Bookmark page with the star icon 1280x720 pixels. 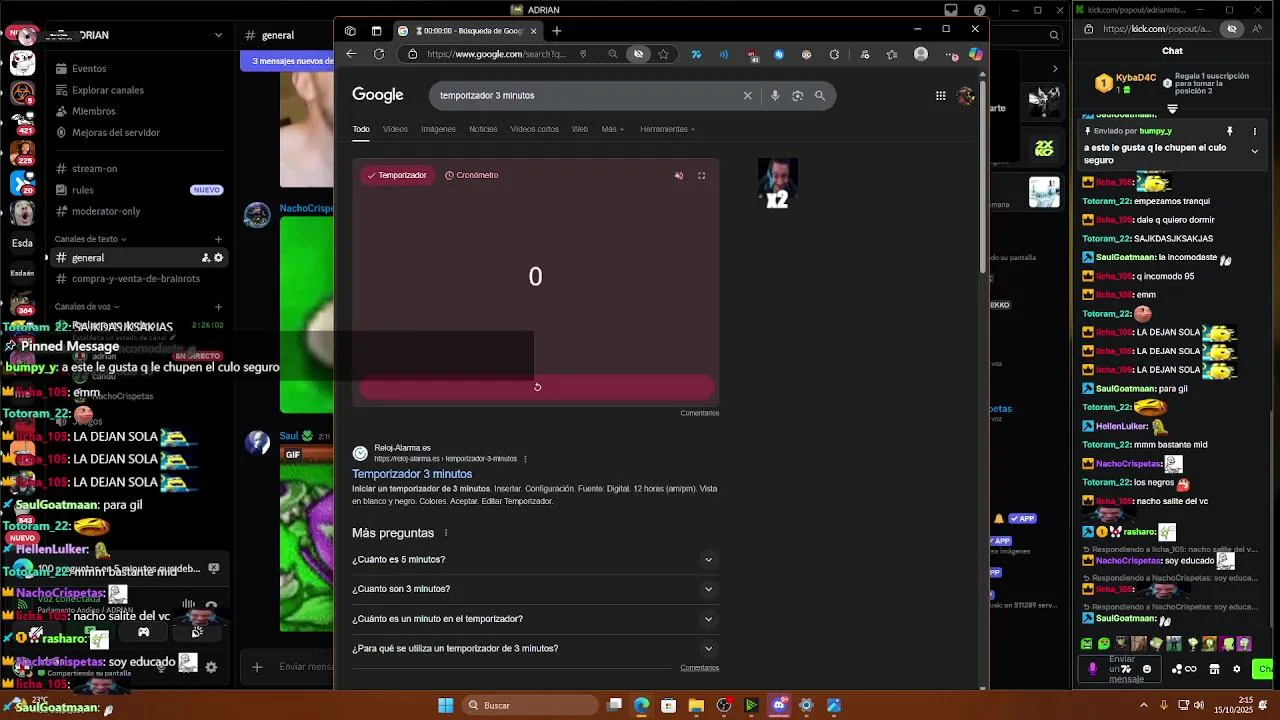(663, 54)
